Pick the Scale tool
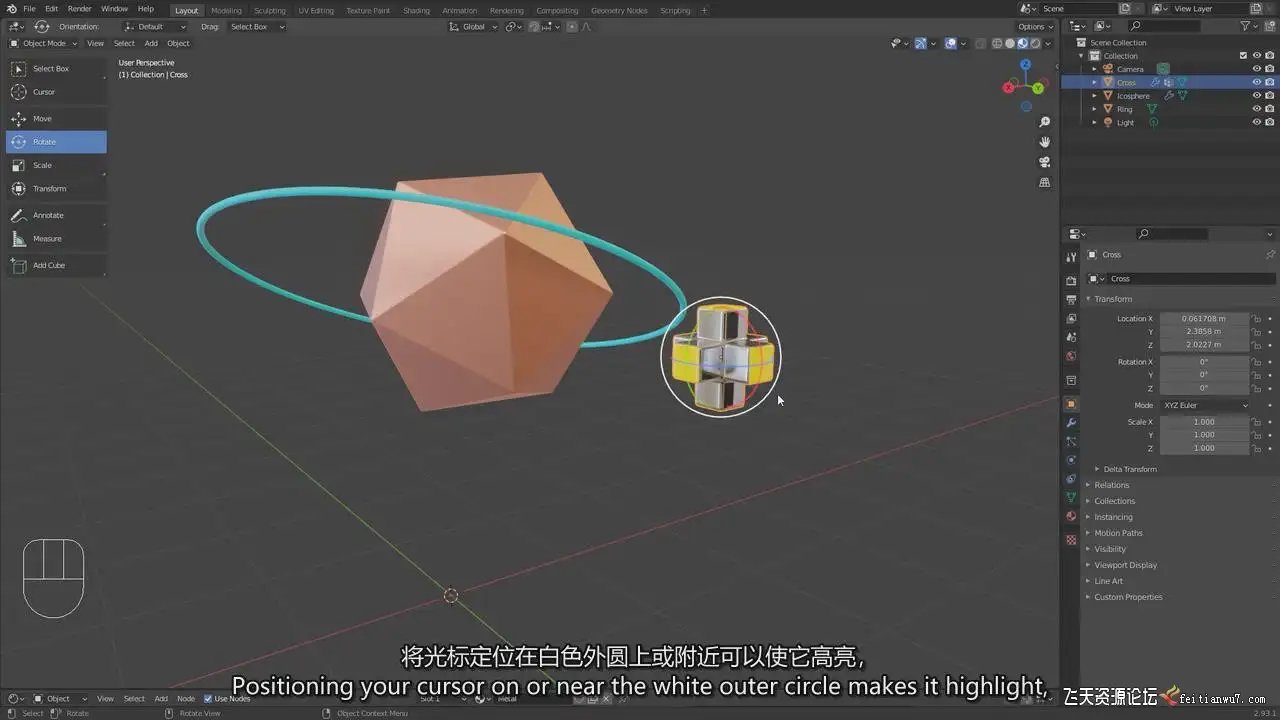The image size is (1280, 720). (56, 165)
